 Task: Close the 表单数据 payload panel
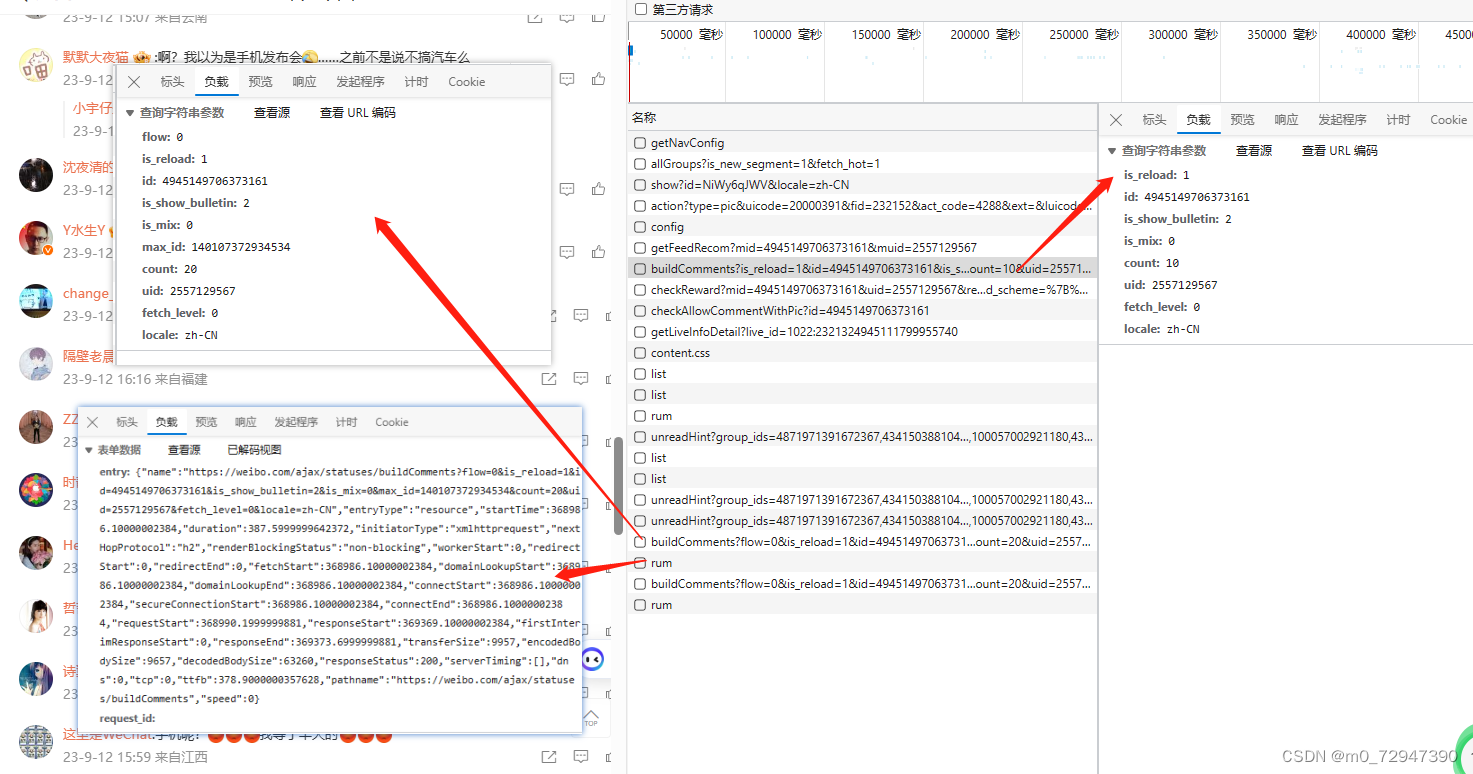click(92, 422)
